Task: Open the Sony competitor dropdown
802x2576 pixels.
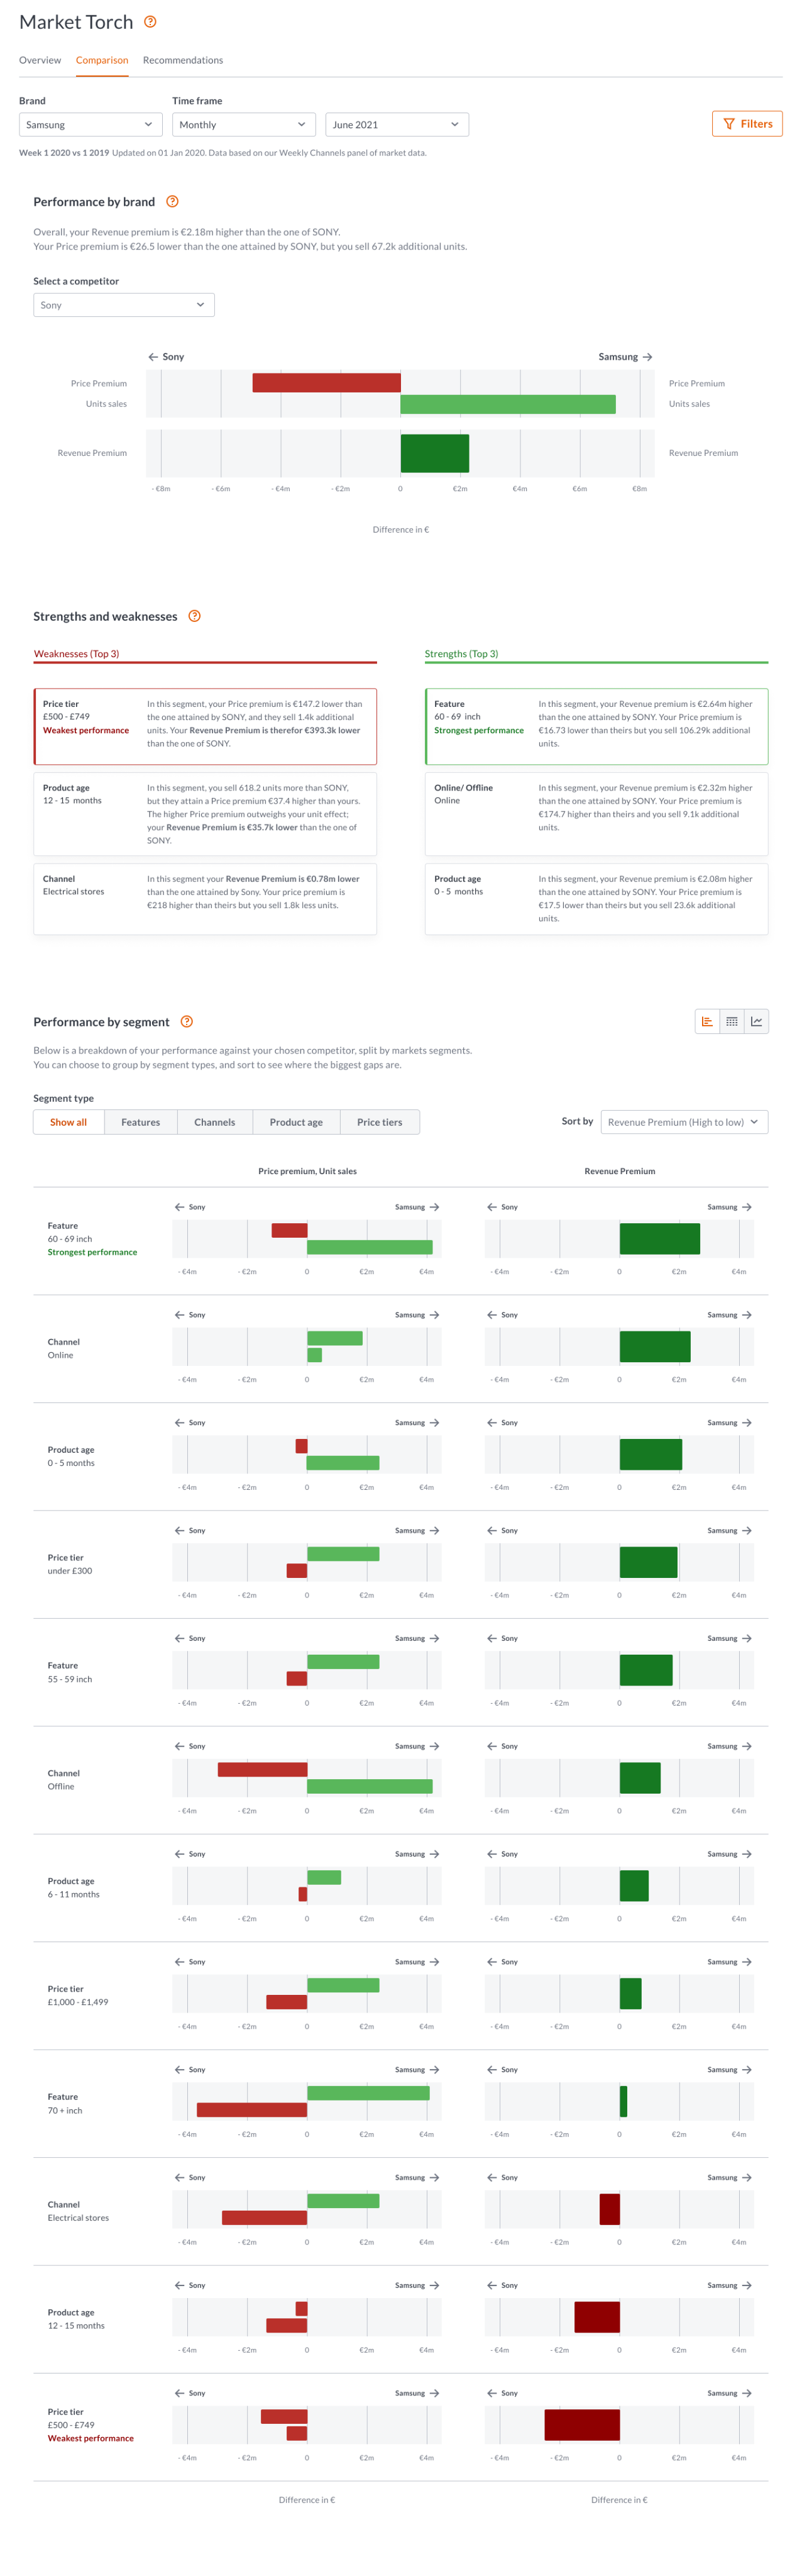Action: 123,305
